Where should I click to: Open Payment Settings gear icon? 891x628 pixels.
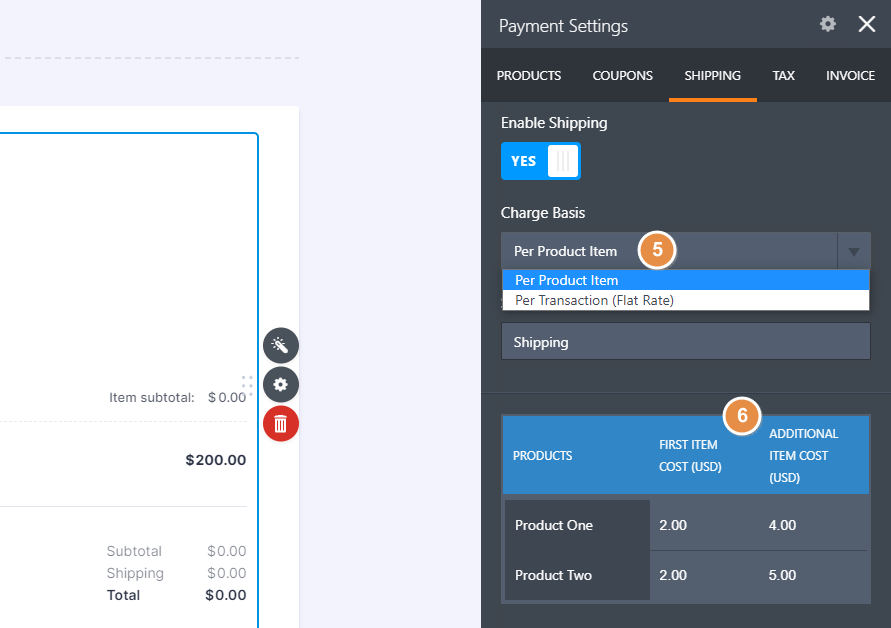pos(828,24)
